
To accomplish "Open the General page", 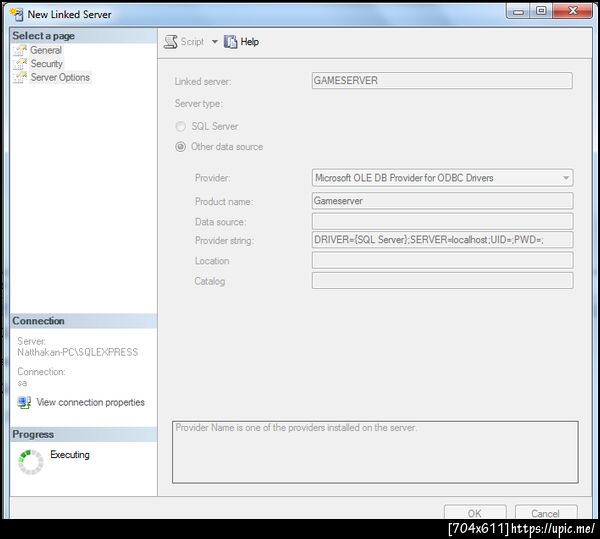I will [x=46, y=50].
